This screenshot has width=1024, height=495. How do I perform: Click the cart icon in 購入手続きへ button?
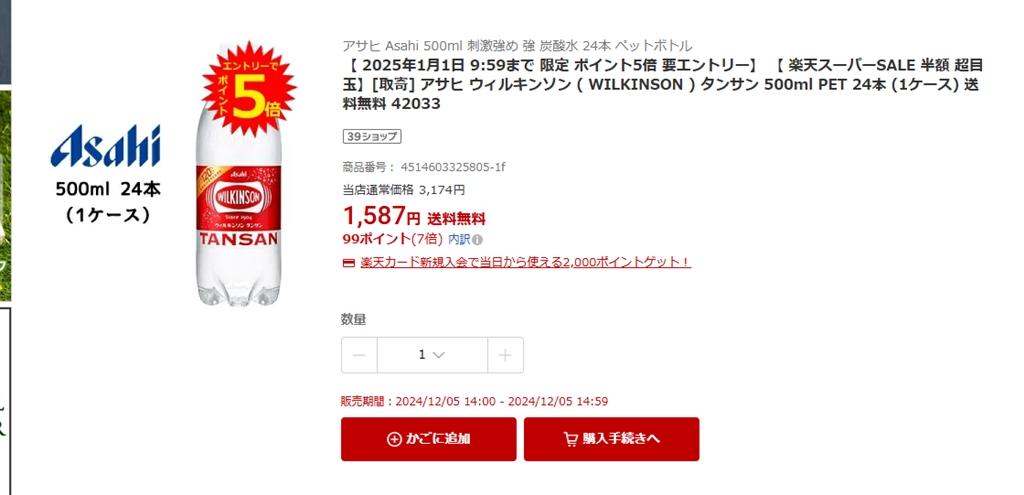[x=571, y=439]
